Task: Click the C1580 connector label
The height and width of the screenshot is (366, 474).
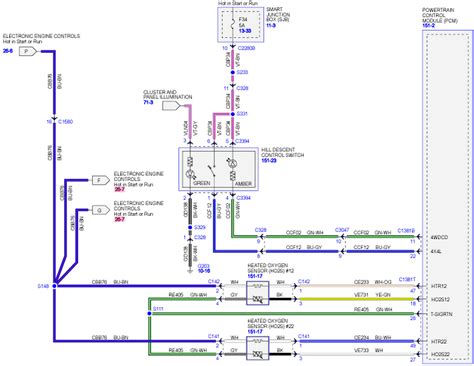Action: point(65,122)
